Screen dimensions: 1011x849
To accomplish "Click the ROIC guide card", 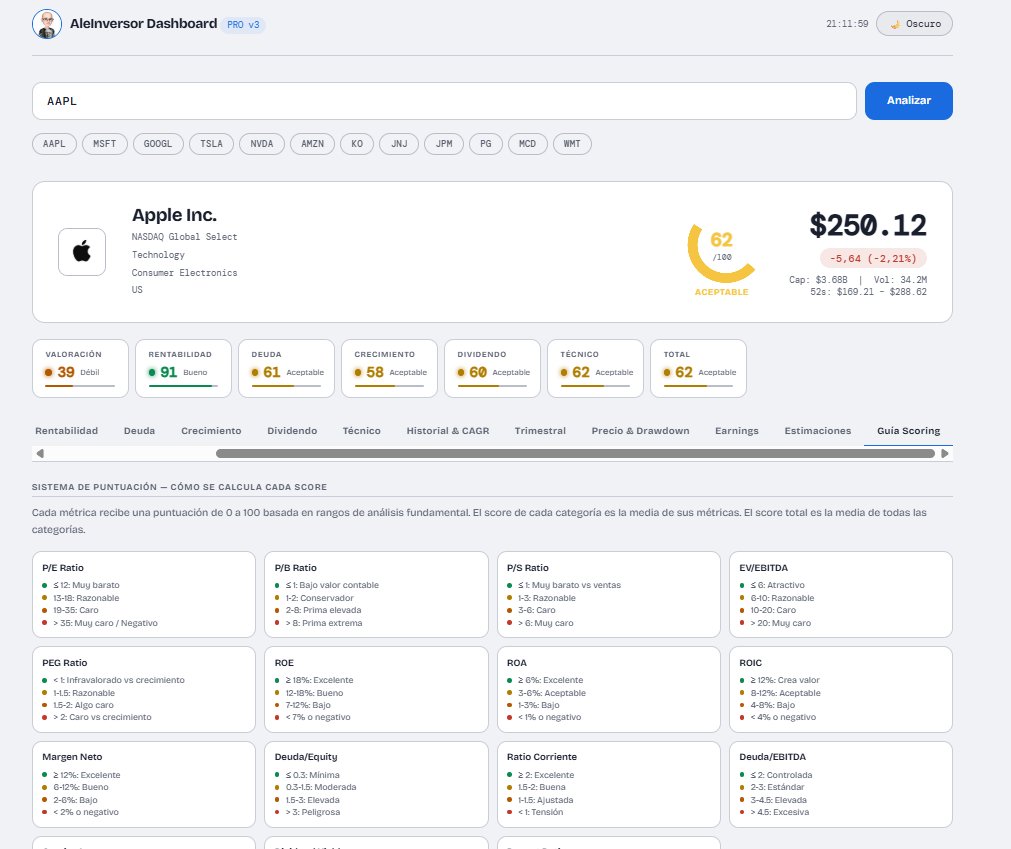I will point(841,689).
